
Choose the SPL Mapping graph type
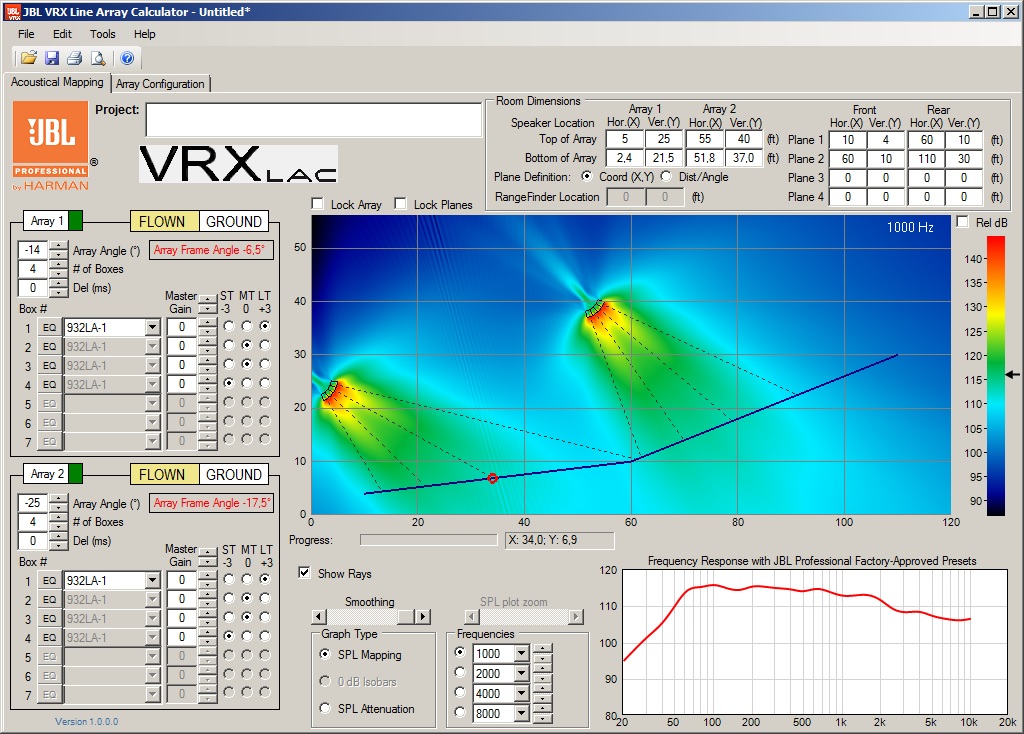coord(325,654)
